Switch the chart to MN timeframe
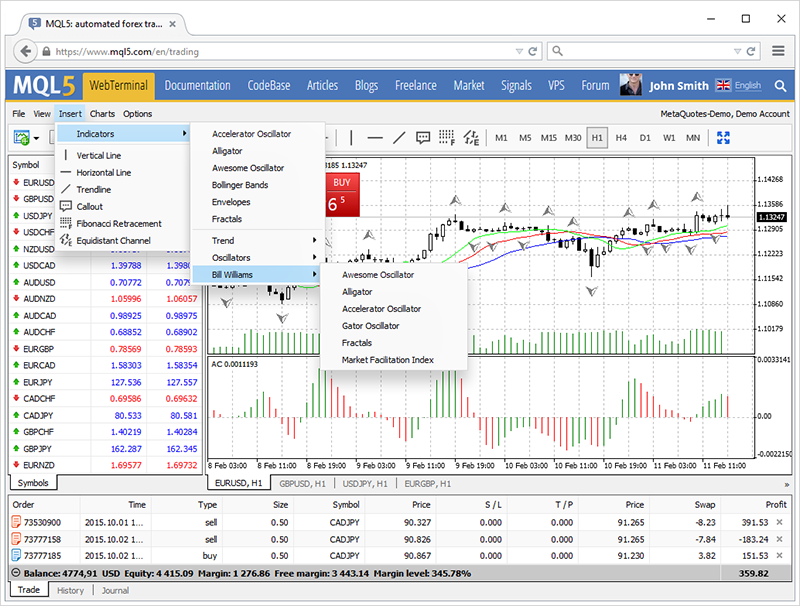 tap(692, 139)
